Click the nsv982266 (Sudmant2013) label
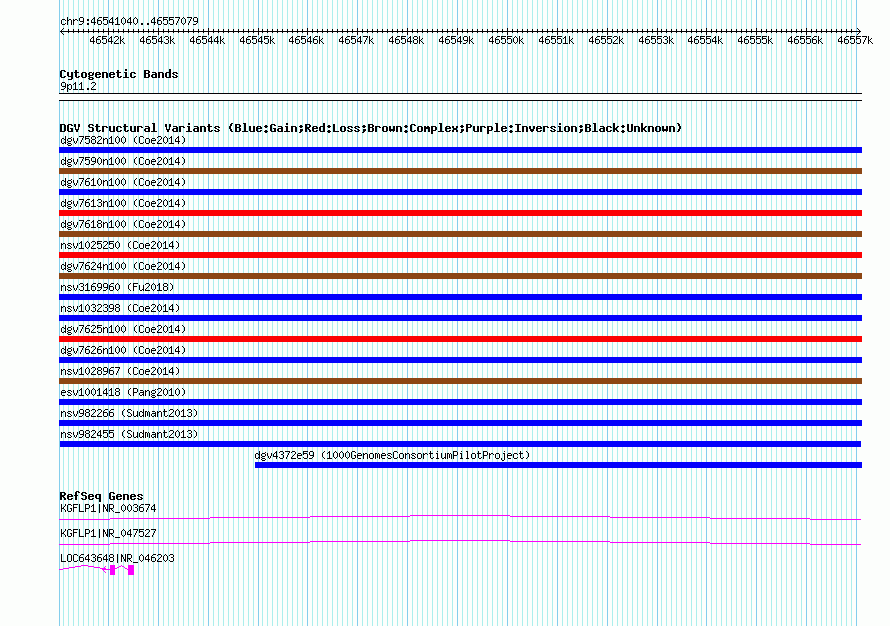This screenshot has height=626, width=890. pyautogui.click(x=128, y=413)
